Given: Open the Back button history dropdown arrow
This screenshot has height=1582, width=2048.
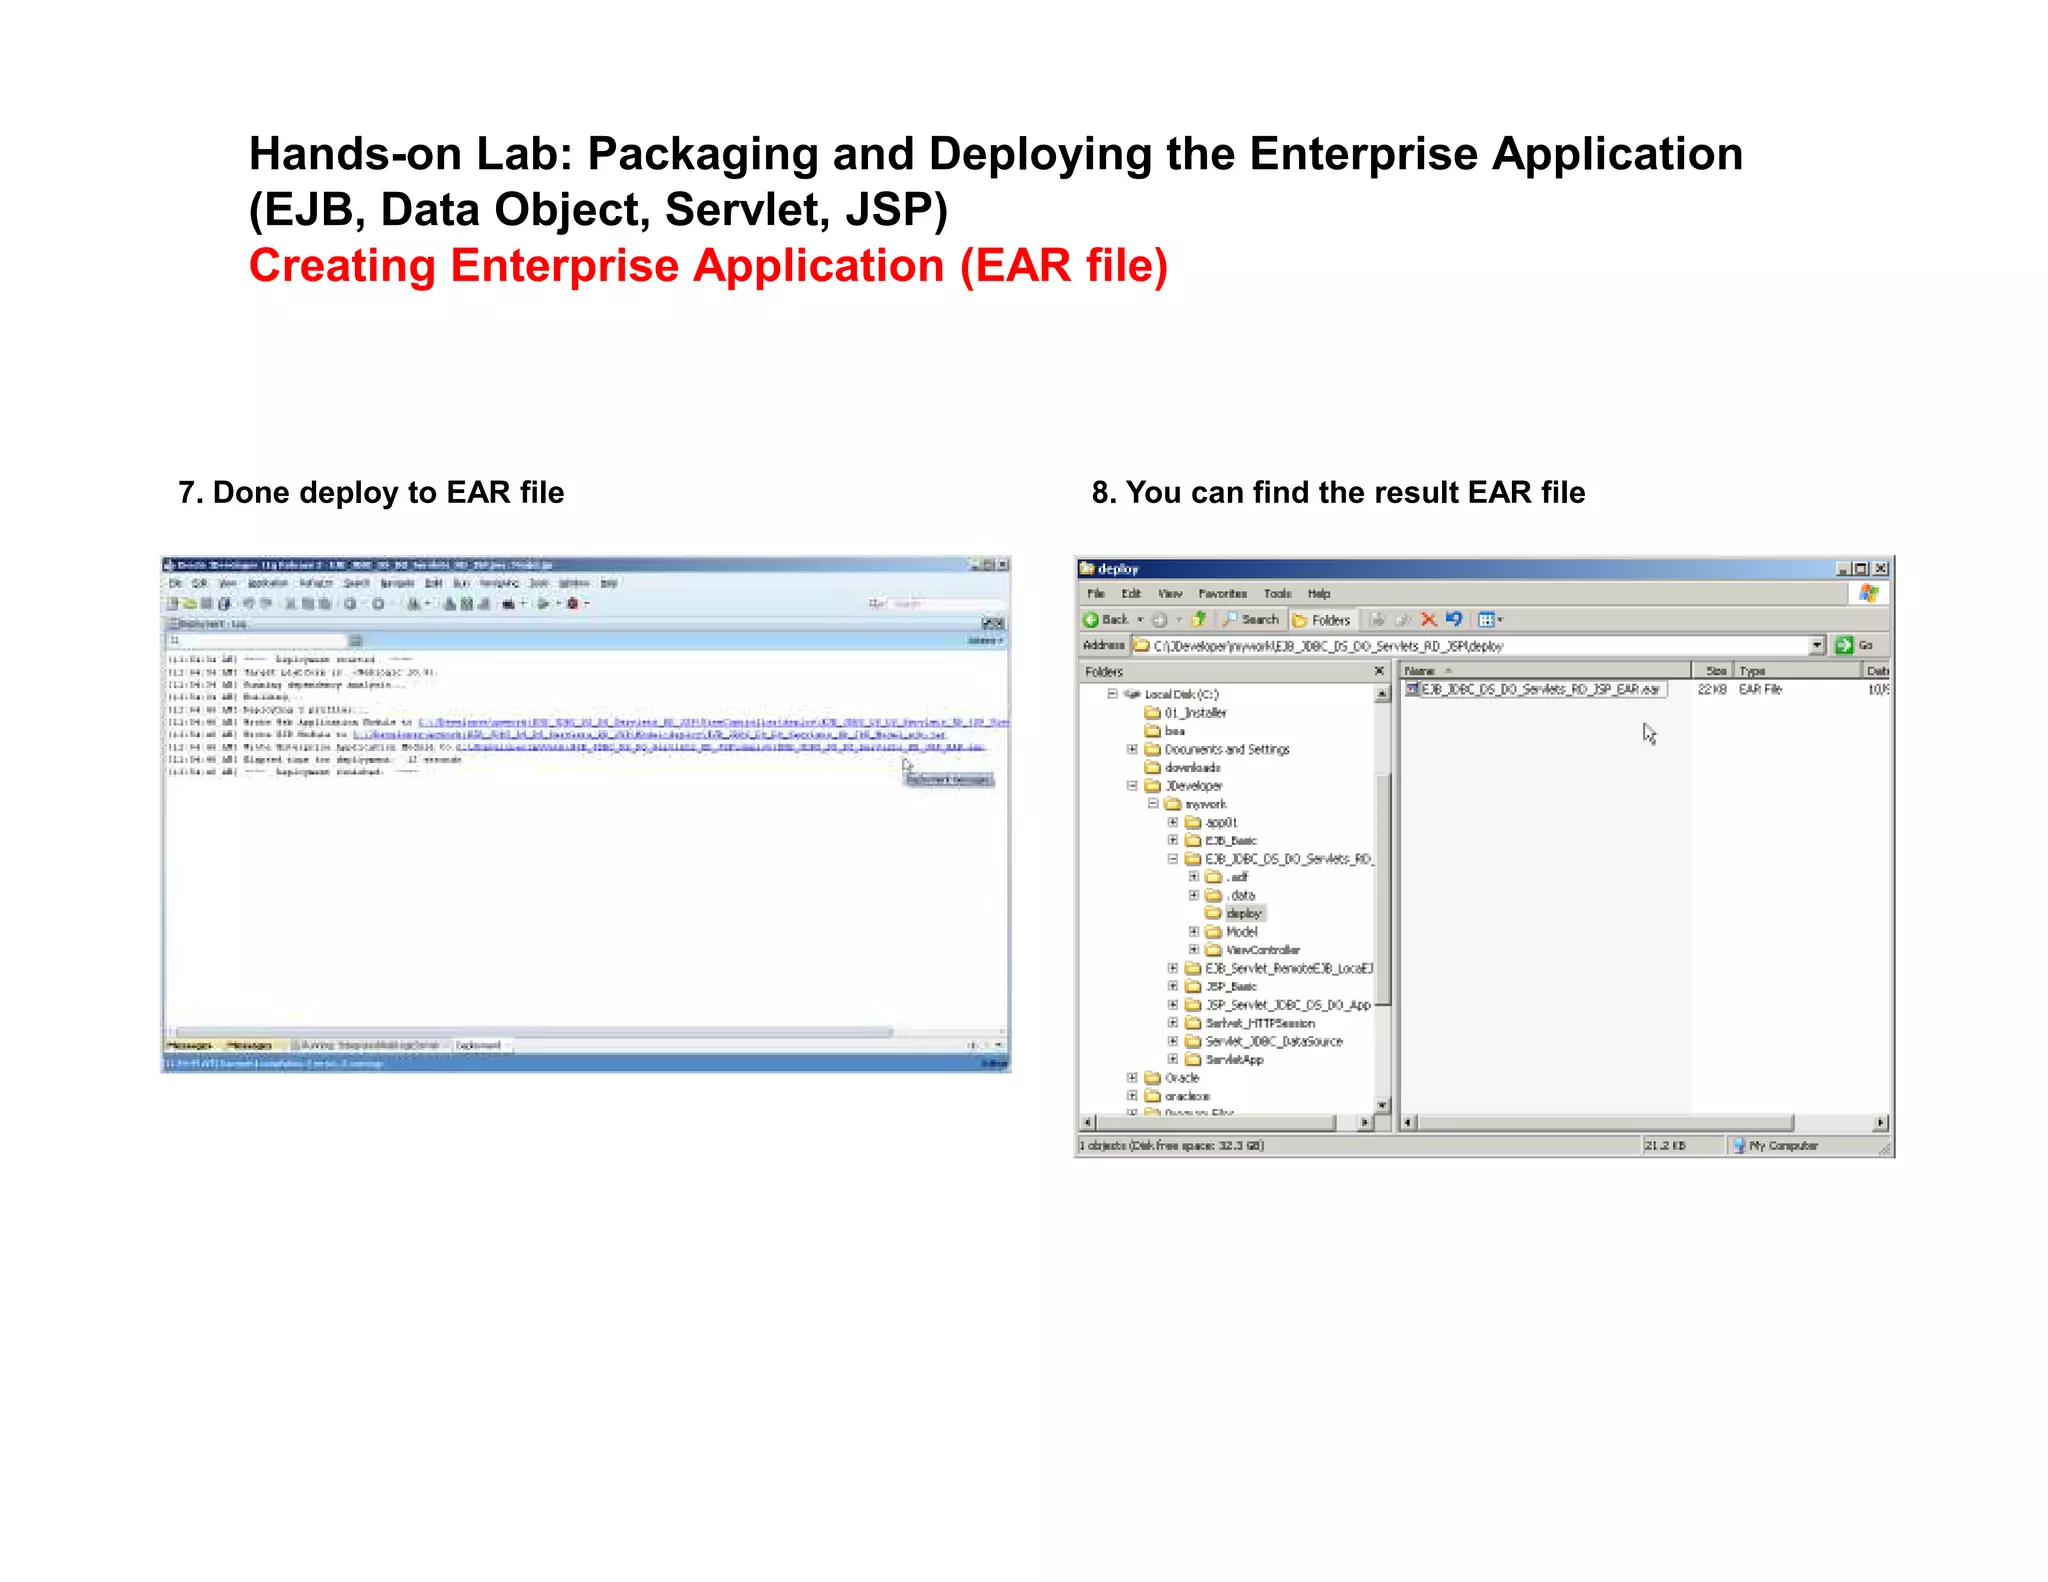Looking at the screenshot, I should click(x=1140, y=620).
